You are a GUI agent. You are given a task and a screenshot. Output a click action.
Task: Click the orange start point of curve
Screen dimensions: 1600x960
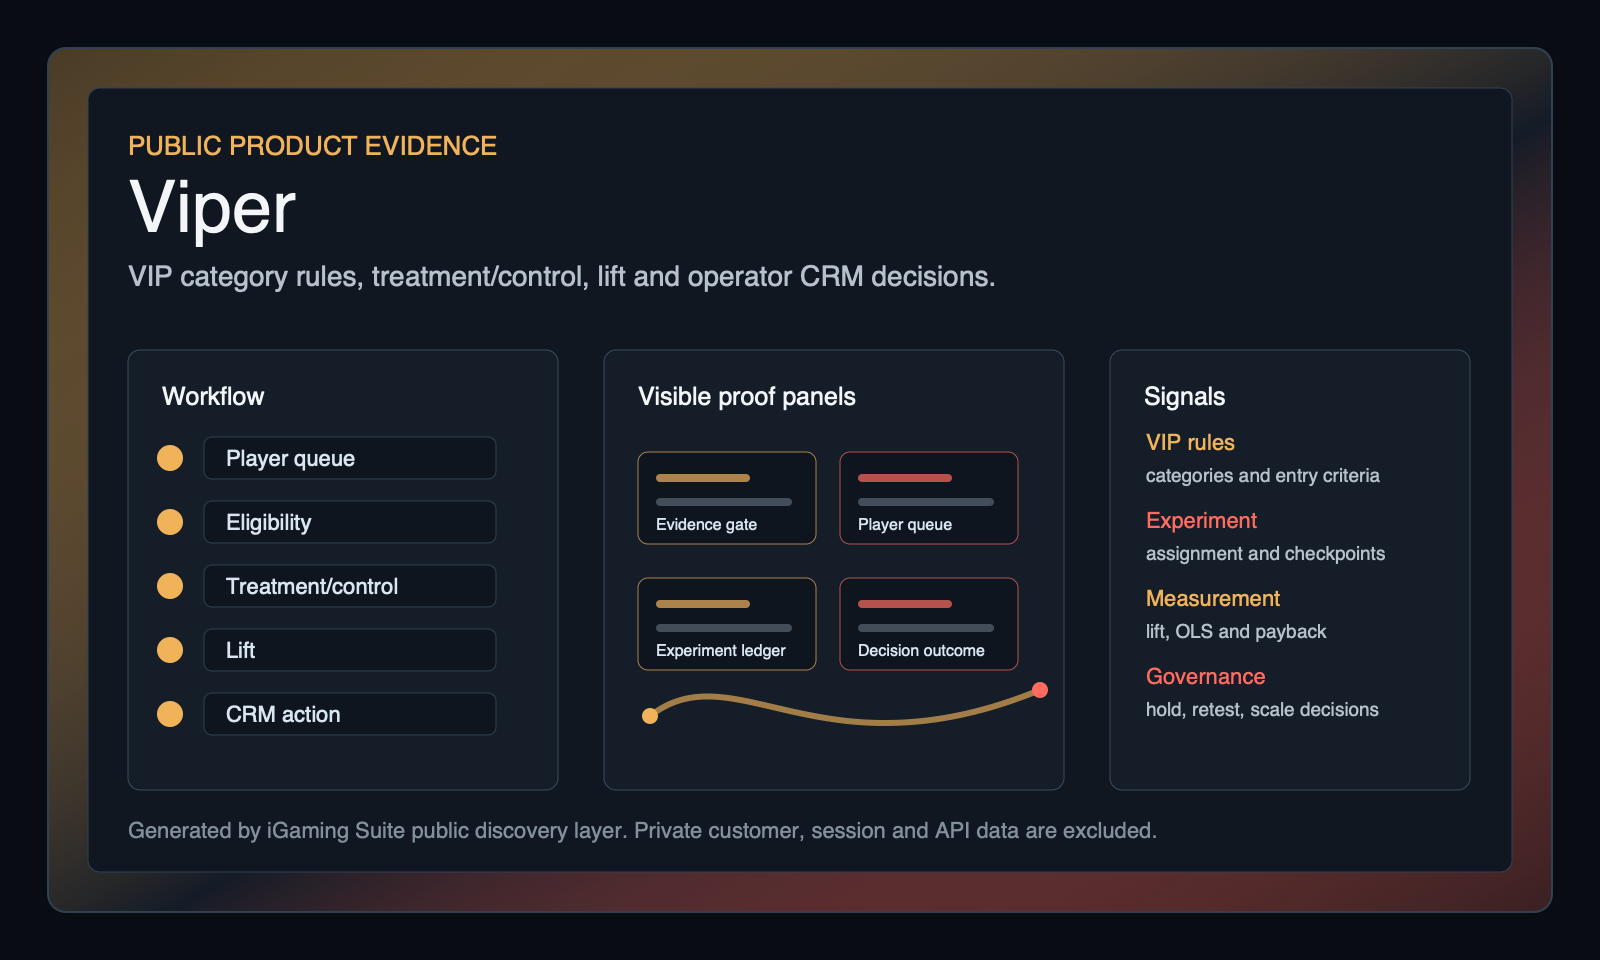click(x=650, y=716)
